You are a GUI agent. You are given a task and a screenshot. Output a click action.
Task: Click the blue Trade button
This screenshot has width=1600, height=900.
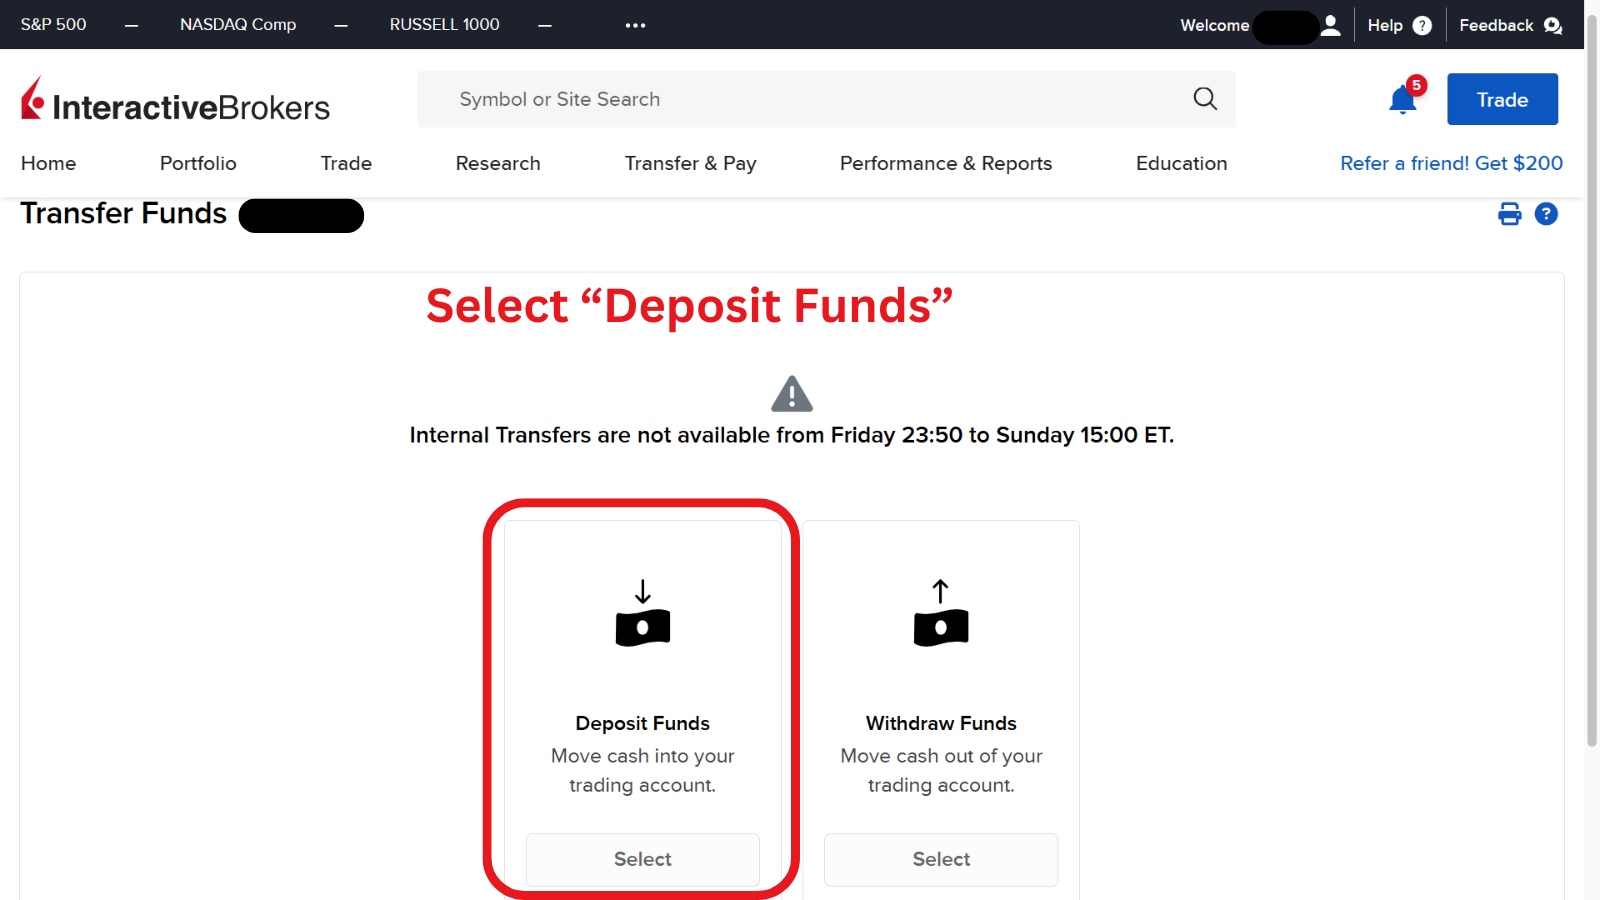pyautogui.click(x=1502, y=99)
